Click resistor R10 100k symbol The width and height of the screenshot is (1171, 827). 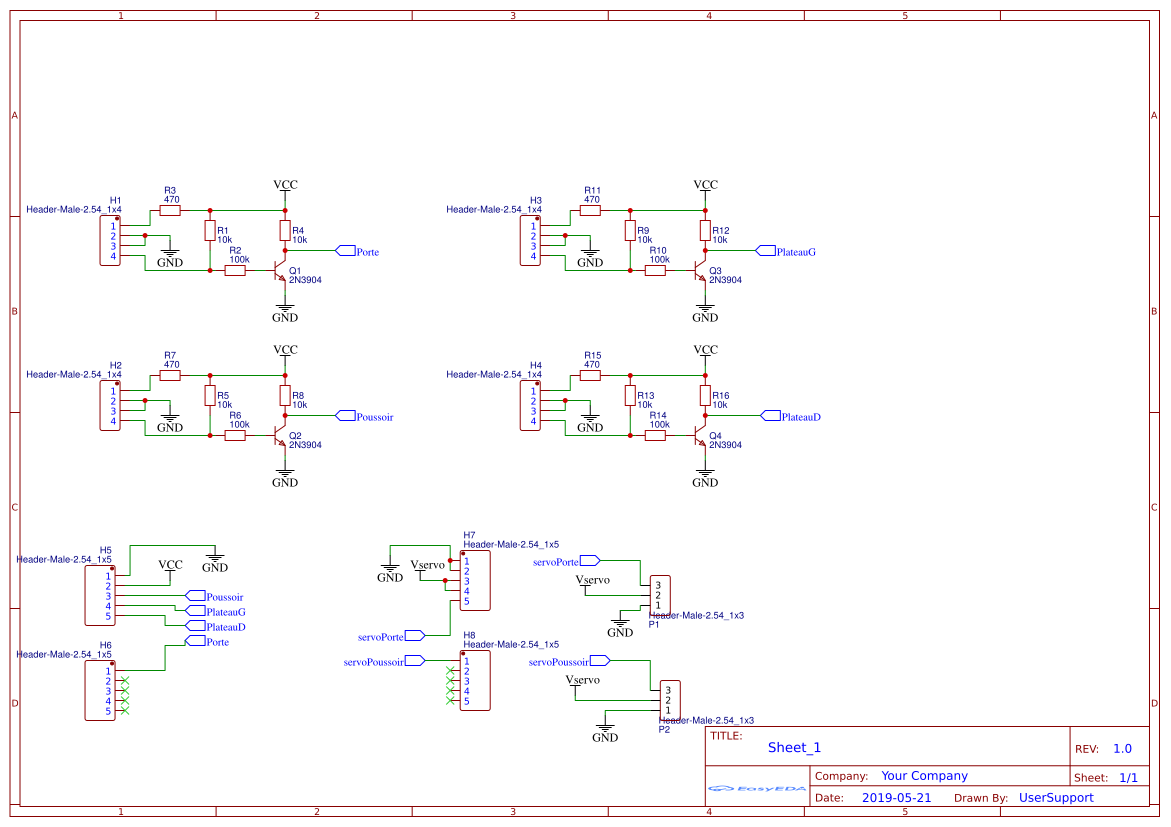tap(656, 270)
